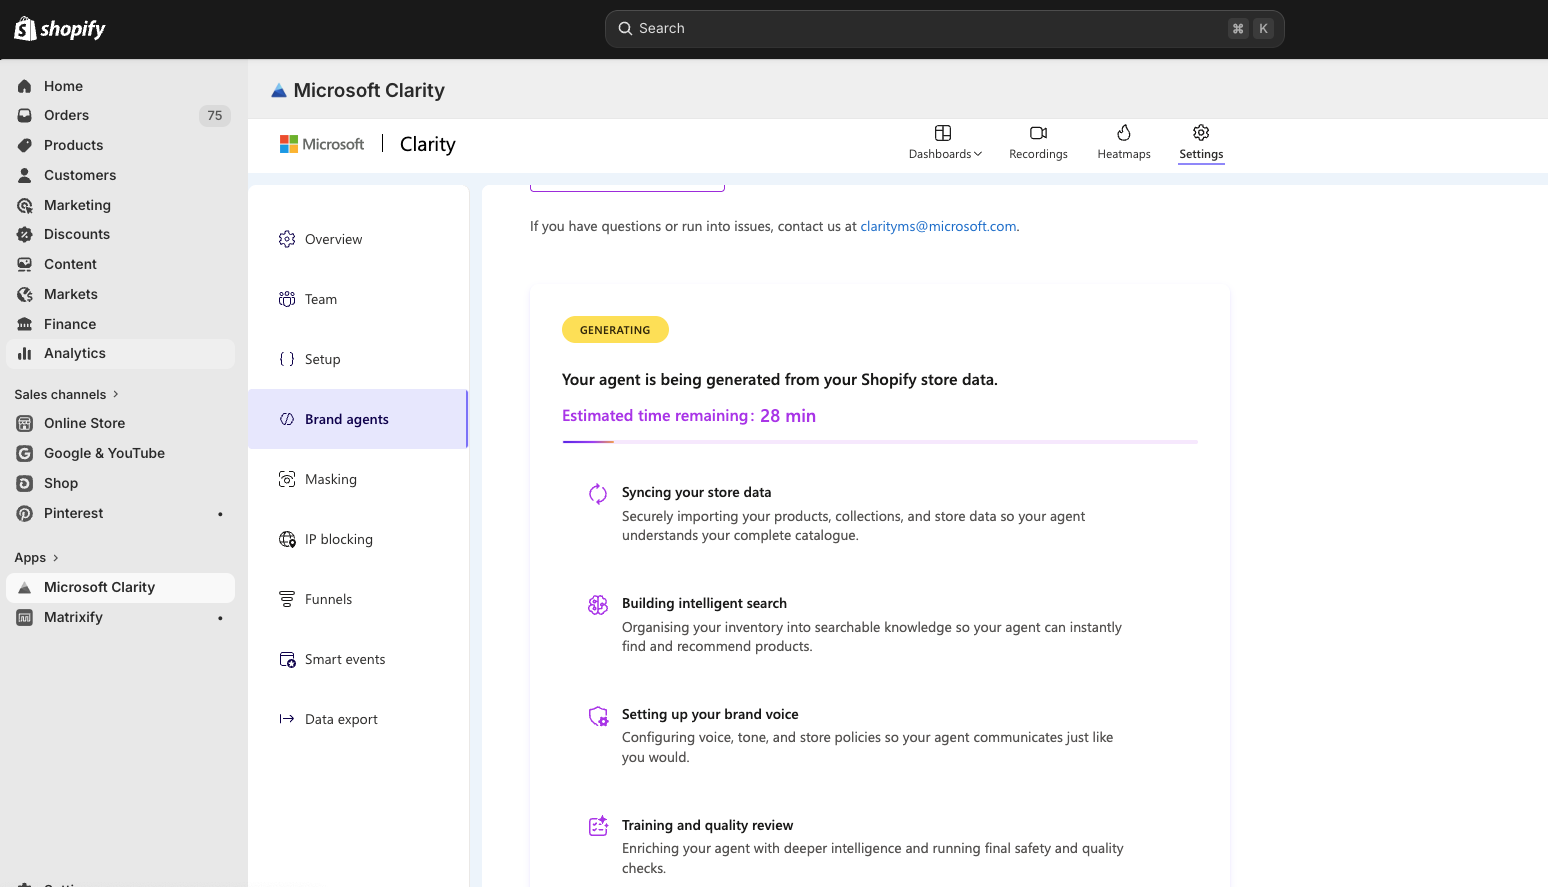This screenshot has height=887, width=1548.
Task: Open Microsoft Clarity app in sidebar
Action: (120, 587)
